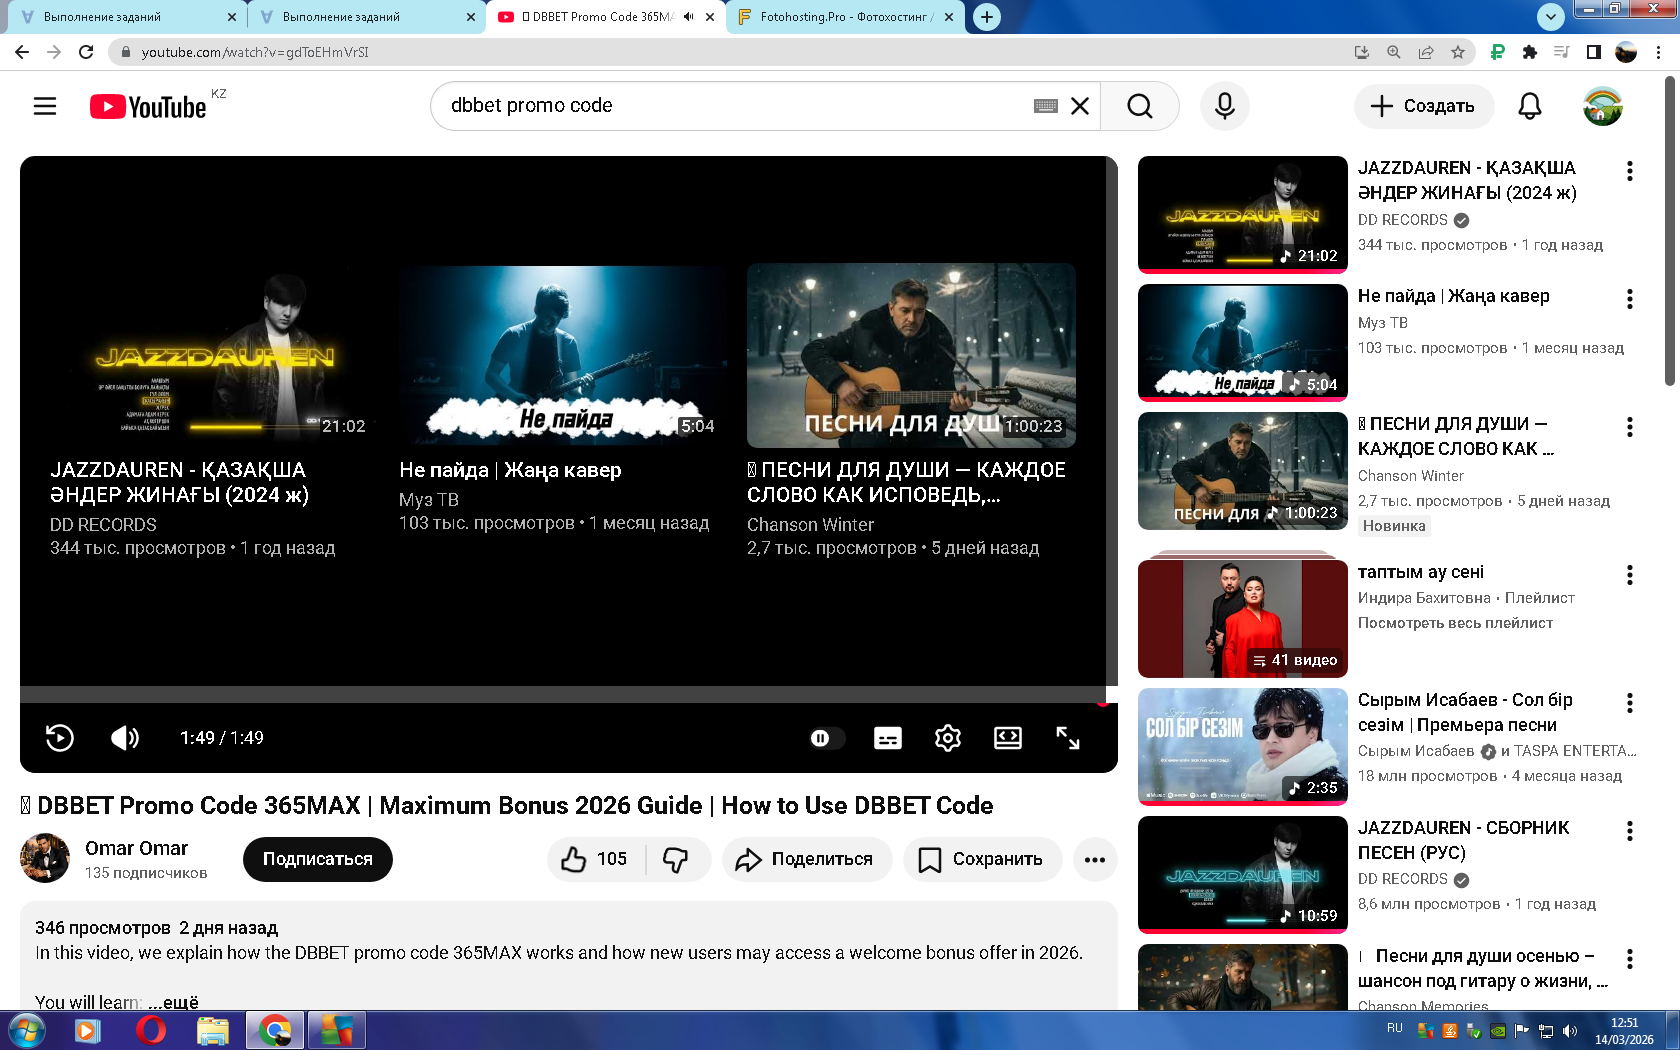
Task: Mute the video using the speaker icon
Action: pos(125,738)
